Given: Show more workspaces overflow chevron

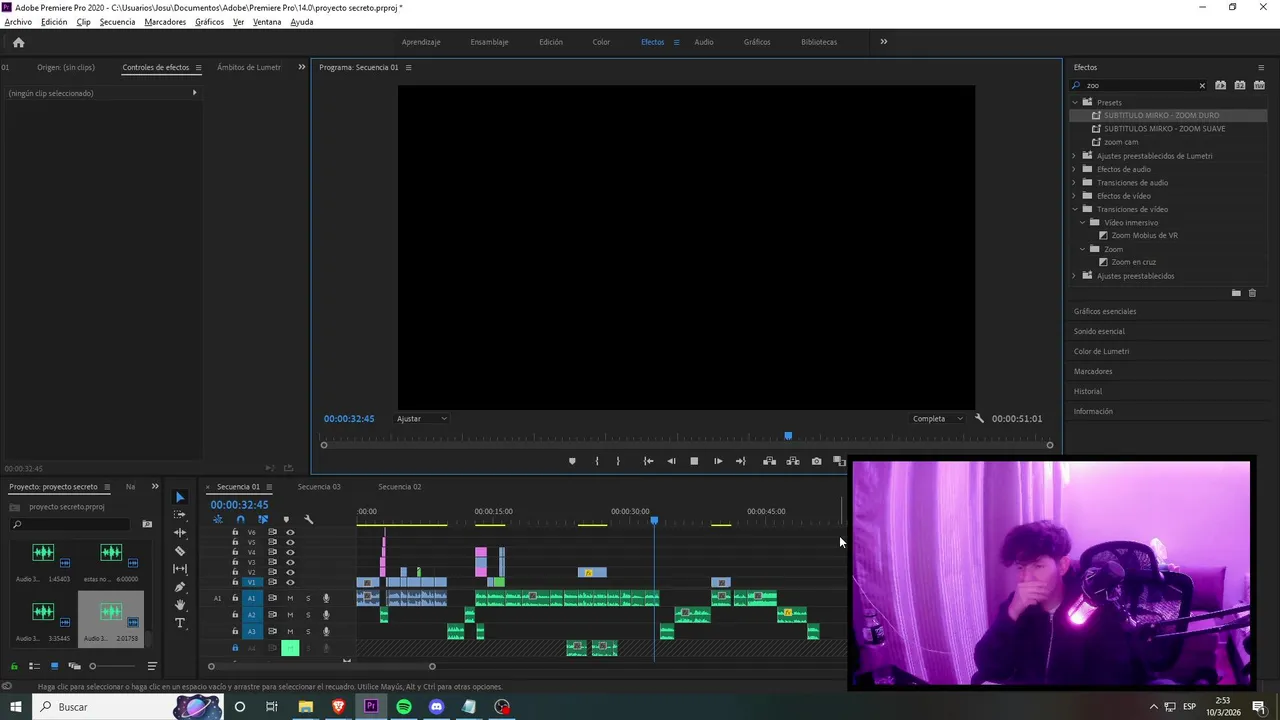Looking at the screenshot, I should [x=883, y=42].
